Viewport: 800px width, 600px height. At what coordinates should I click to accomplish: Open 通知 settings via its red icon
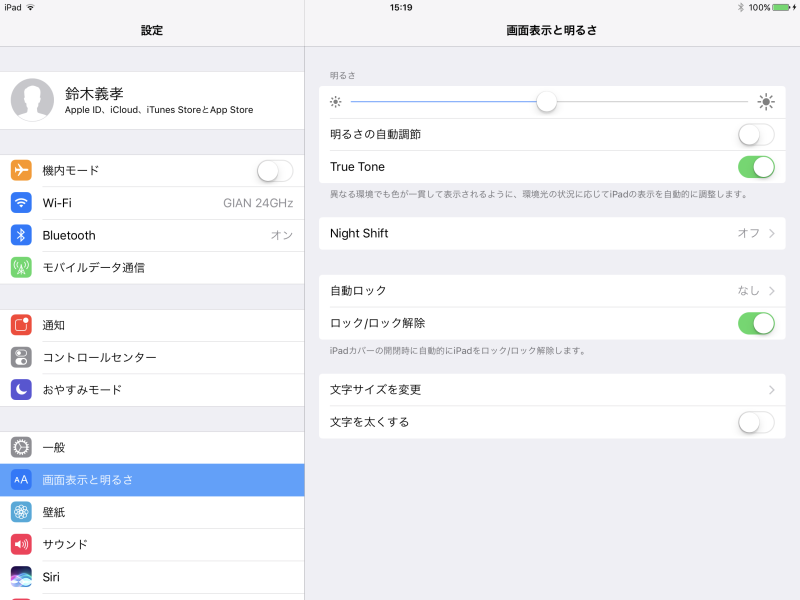(x=20, y=324)
